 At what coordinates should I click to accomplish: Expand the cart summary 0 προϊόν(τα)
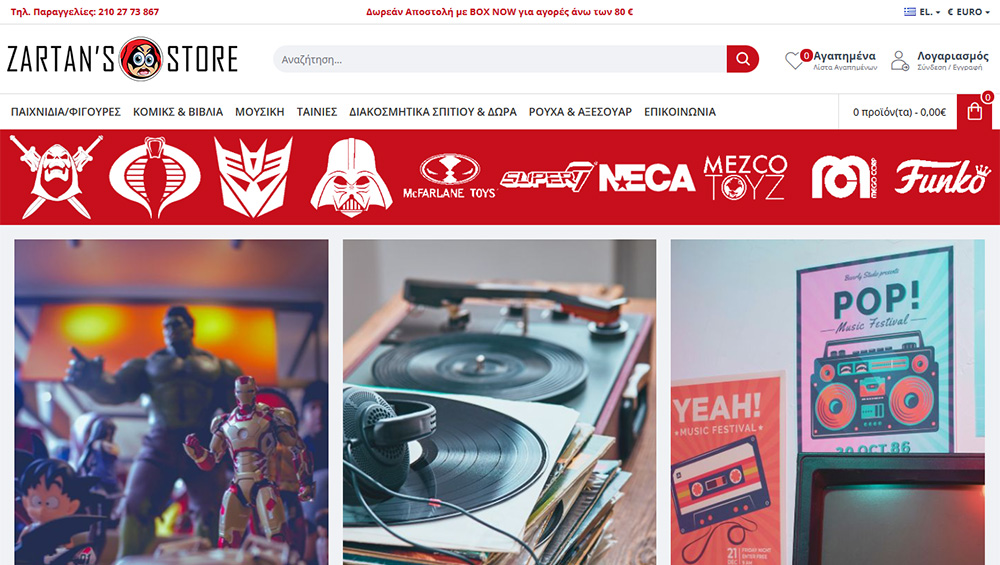pyautogui.click(x=899, y=112)
